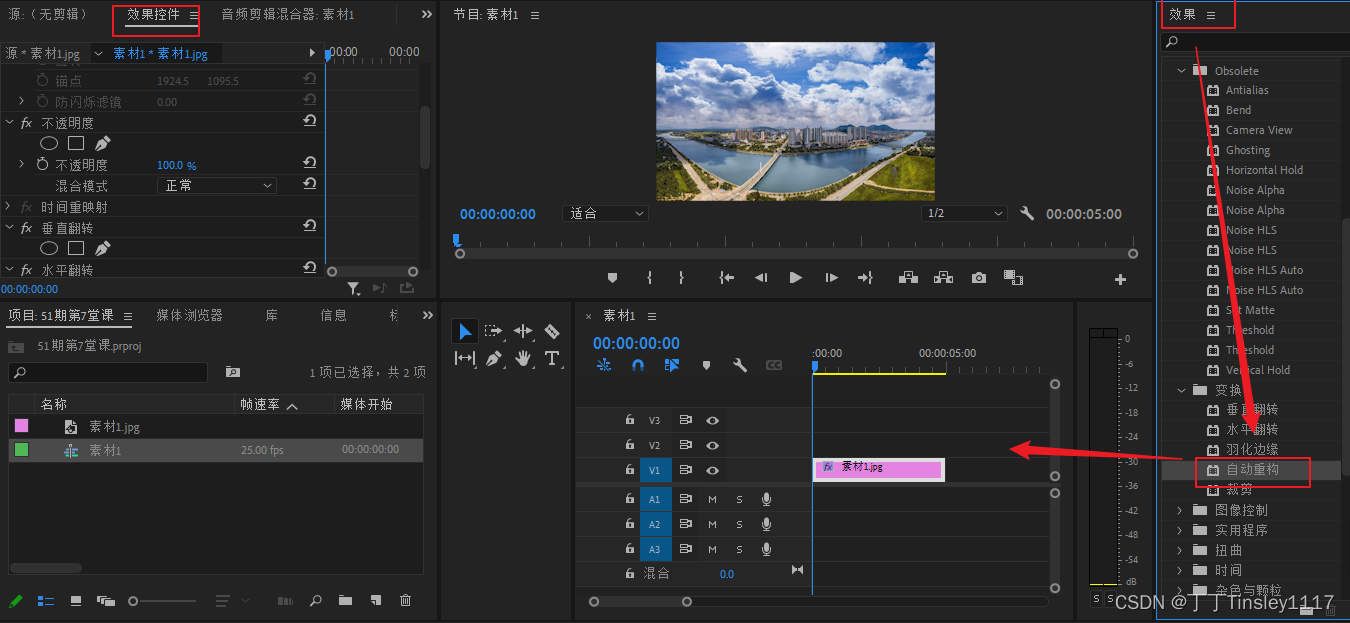The image size is (1350, 623).
Task: Select the Type tool
Action: click(x=552, y=358)
